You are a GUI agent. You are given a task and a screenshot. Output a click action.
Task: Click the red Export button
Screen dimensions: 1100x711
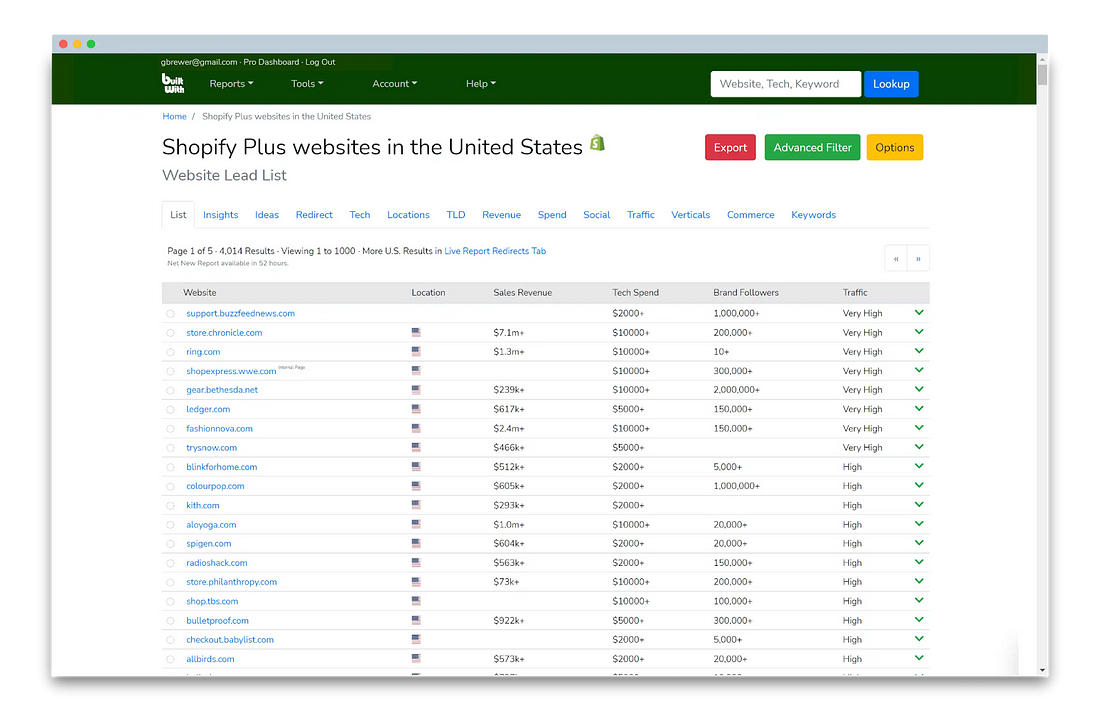click(730, 147)
